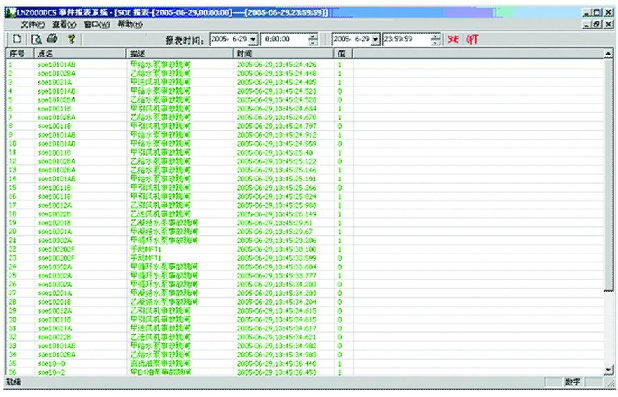Open the 窗口 menu
The height and width of the screenshot is (397, 618).
point(97,24)
